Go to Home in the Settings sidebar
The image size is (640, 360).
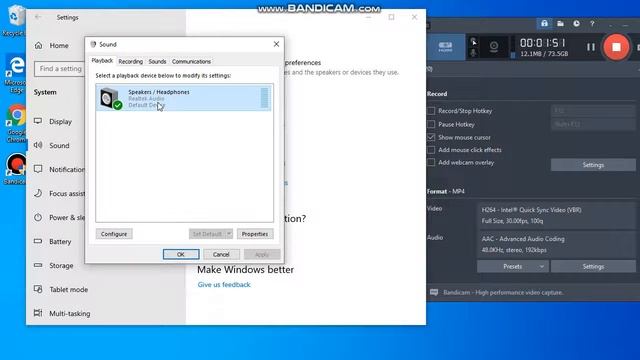click(51, 45)
